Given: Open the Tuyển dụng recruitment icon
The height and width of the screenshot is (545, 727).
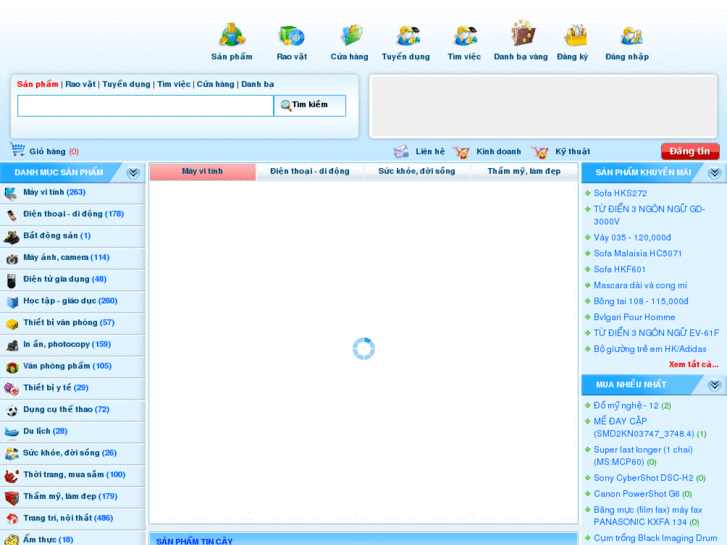Looking at the screenshot, I should [x=408, y=36].
